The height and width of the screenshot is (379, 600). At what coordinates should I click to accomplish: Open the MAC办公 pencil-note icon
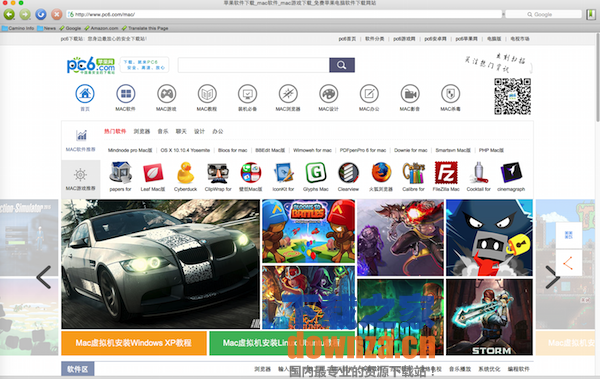point(369,94)
